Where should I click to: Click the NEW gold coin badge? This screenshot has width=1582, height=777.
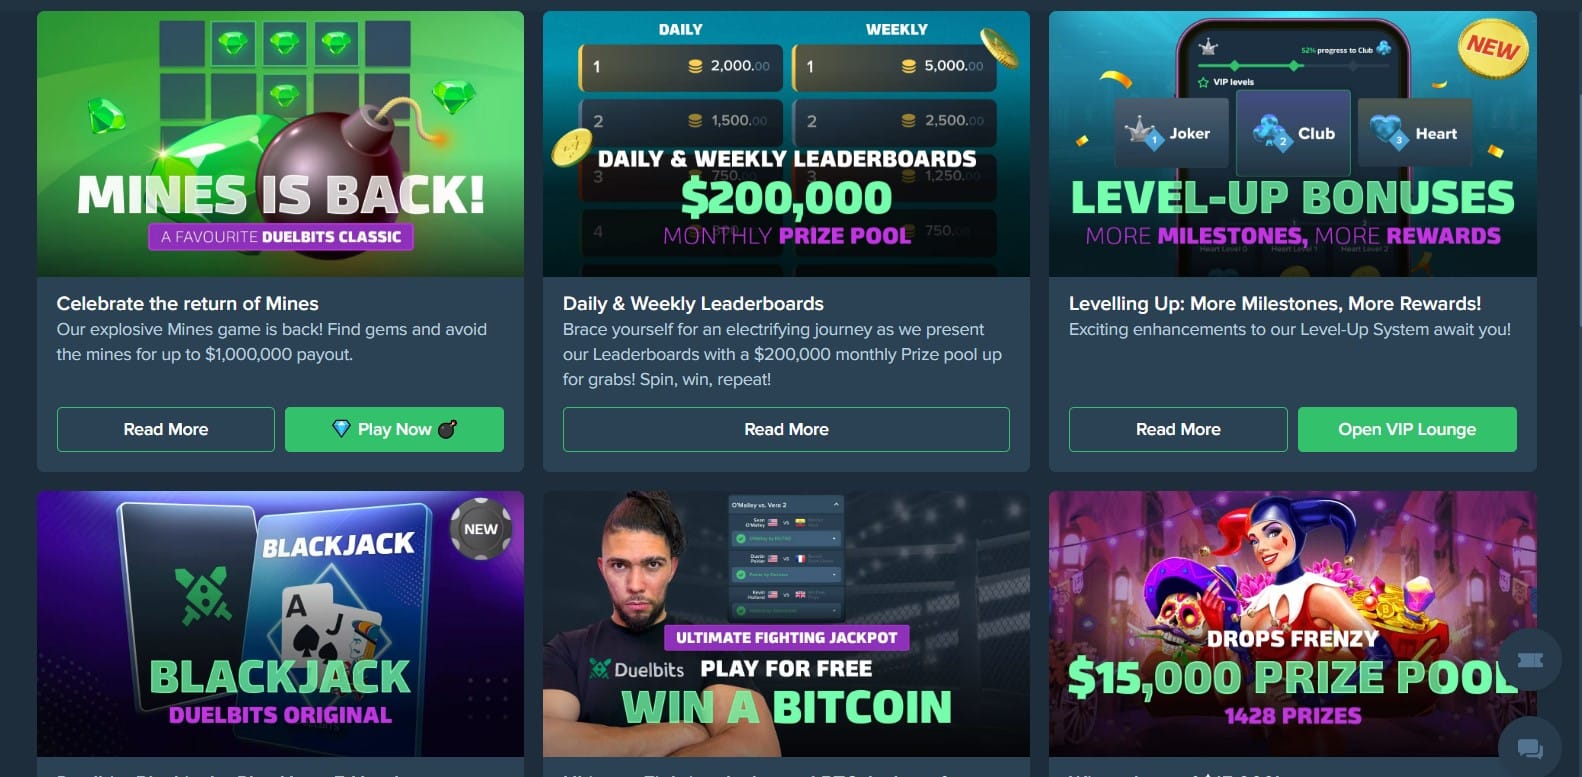(x=1493, y=47)
